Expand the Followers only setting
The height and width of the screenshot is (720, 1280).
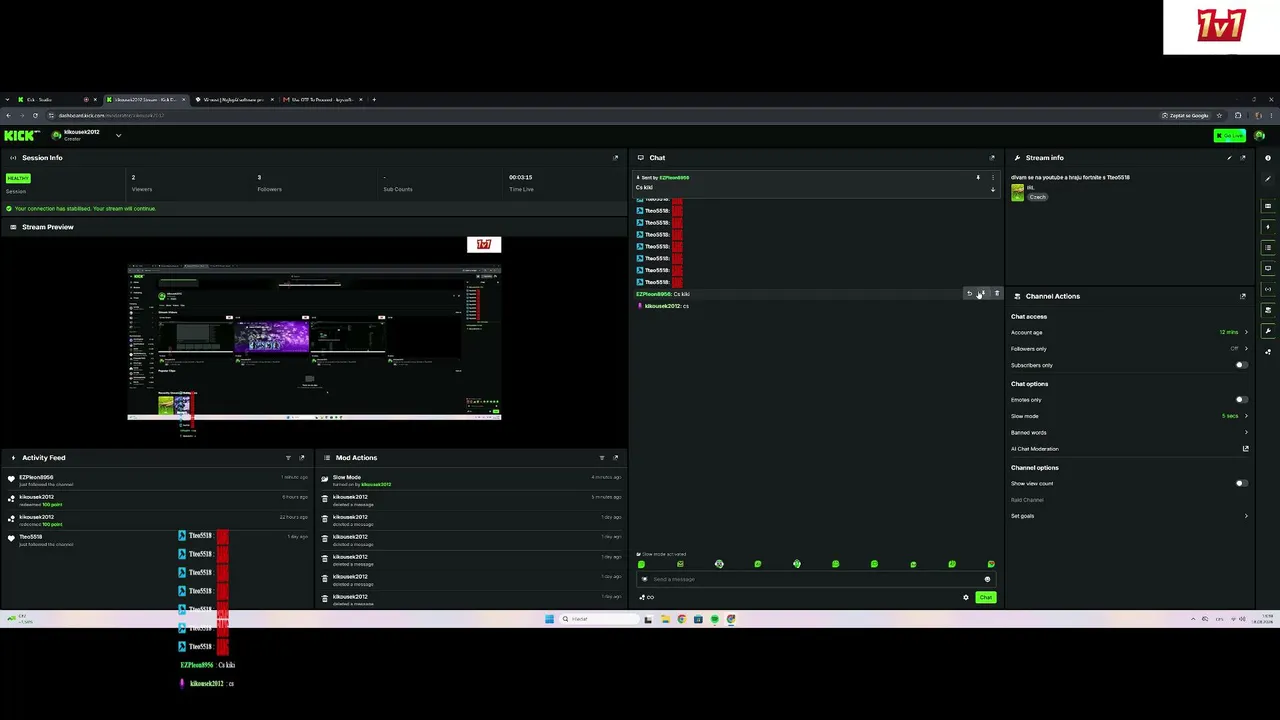1246,349
